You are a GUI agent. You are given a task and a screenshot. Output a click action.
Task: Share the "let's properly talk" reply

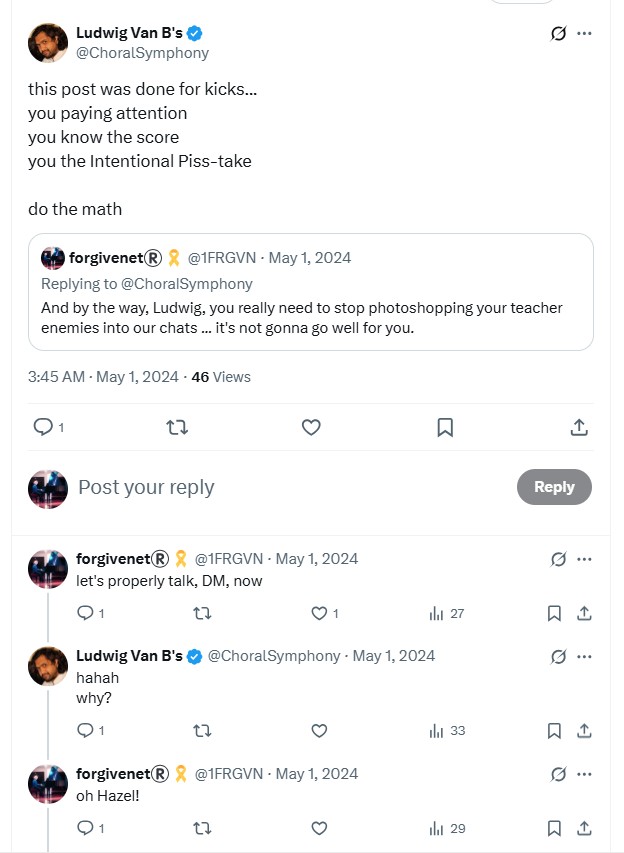[584, 614]
